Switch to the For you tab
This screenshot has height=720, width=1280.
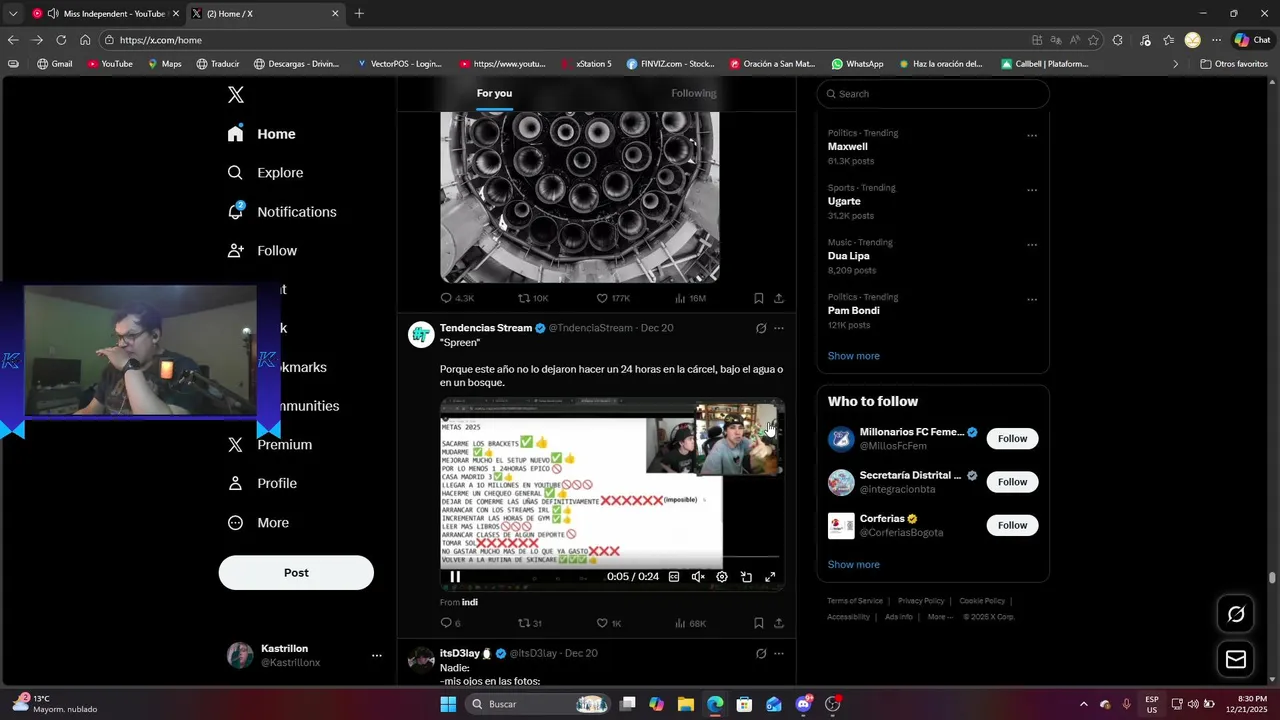pyautogui.click(x=494, y=93)
